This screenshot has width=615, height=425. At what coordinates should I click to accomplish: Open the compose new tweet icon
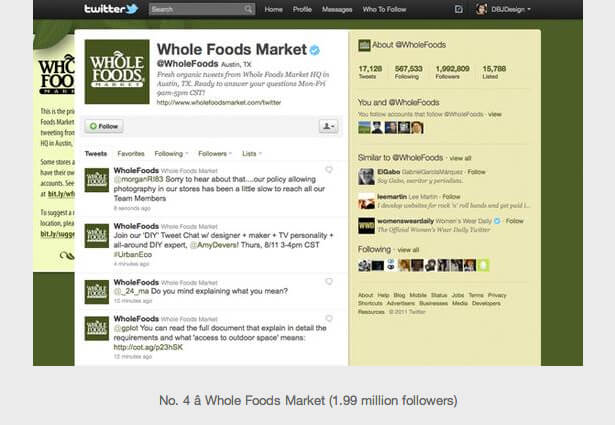click(458, 9)
